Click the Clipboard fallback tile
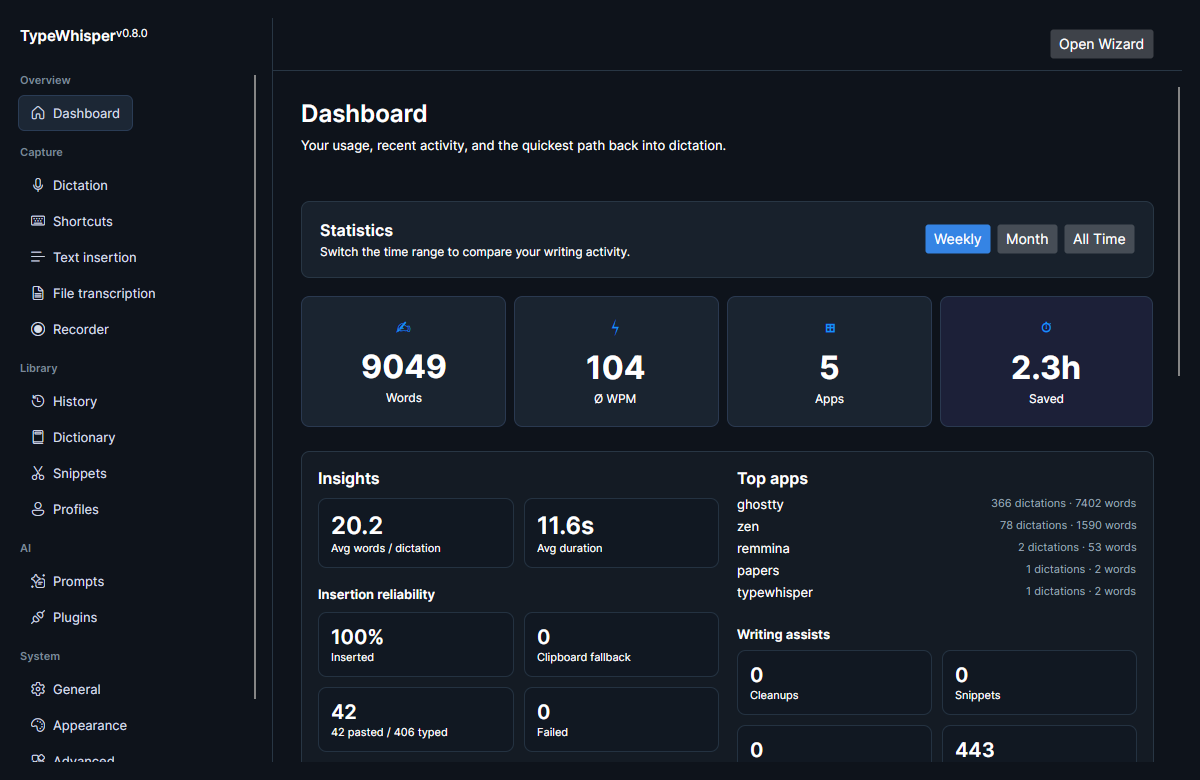 (621, 644)
